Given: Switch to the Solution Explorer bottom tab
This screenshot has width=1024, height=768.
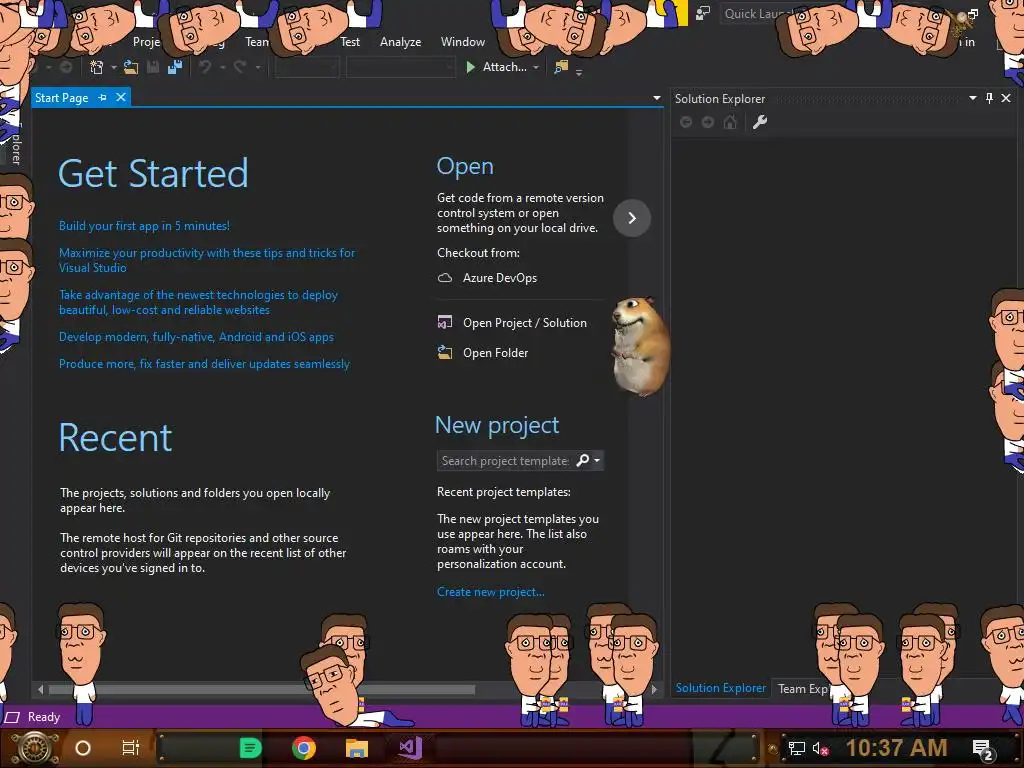Looking at the screenshot, I should (720, 688).
